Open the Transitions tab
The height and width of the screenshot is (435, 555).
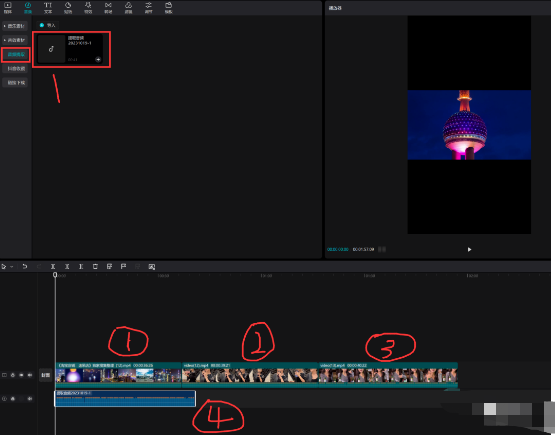(108, 7)
